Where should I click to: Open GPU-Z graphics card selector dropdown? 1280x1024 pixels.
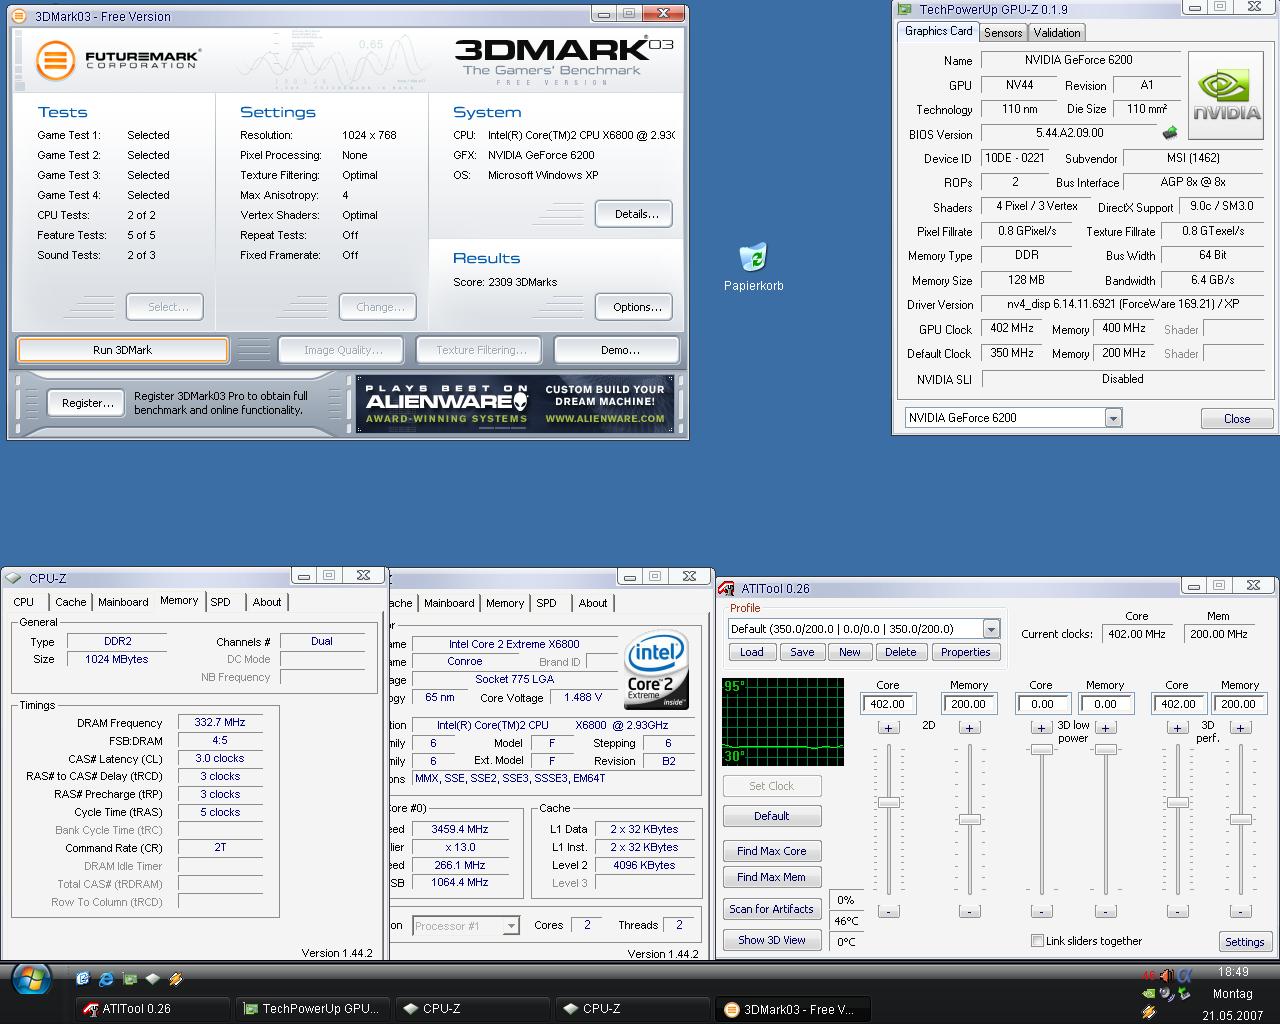point(1113,418)
